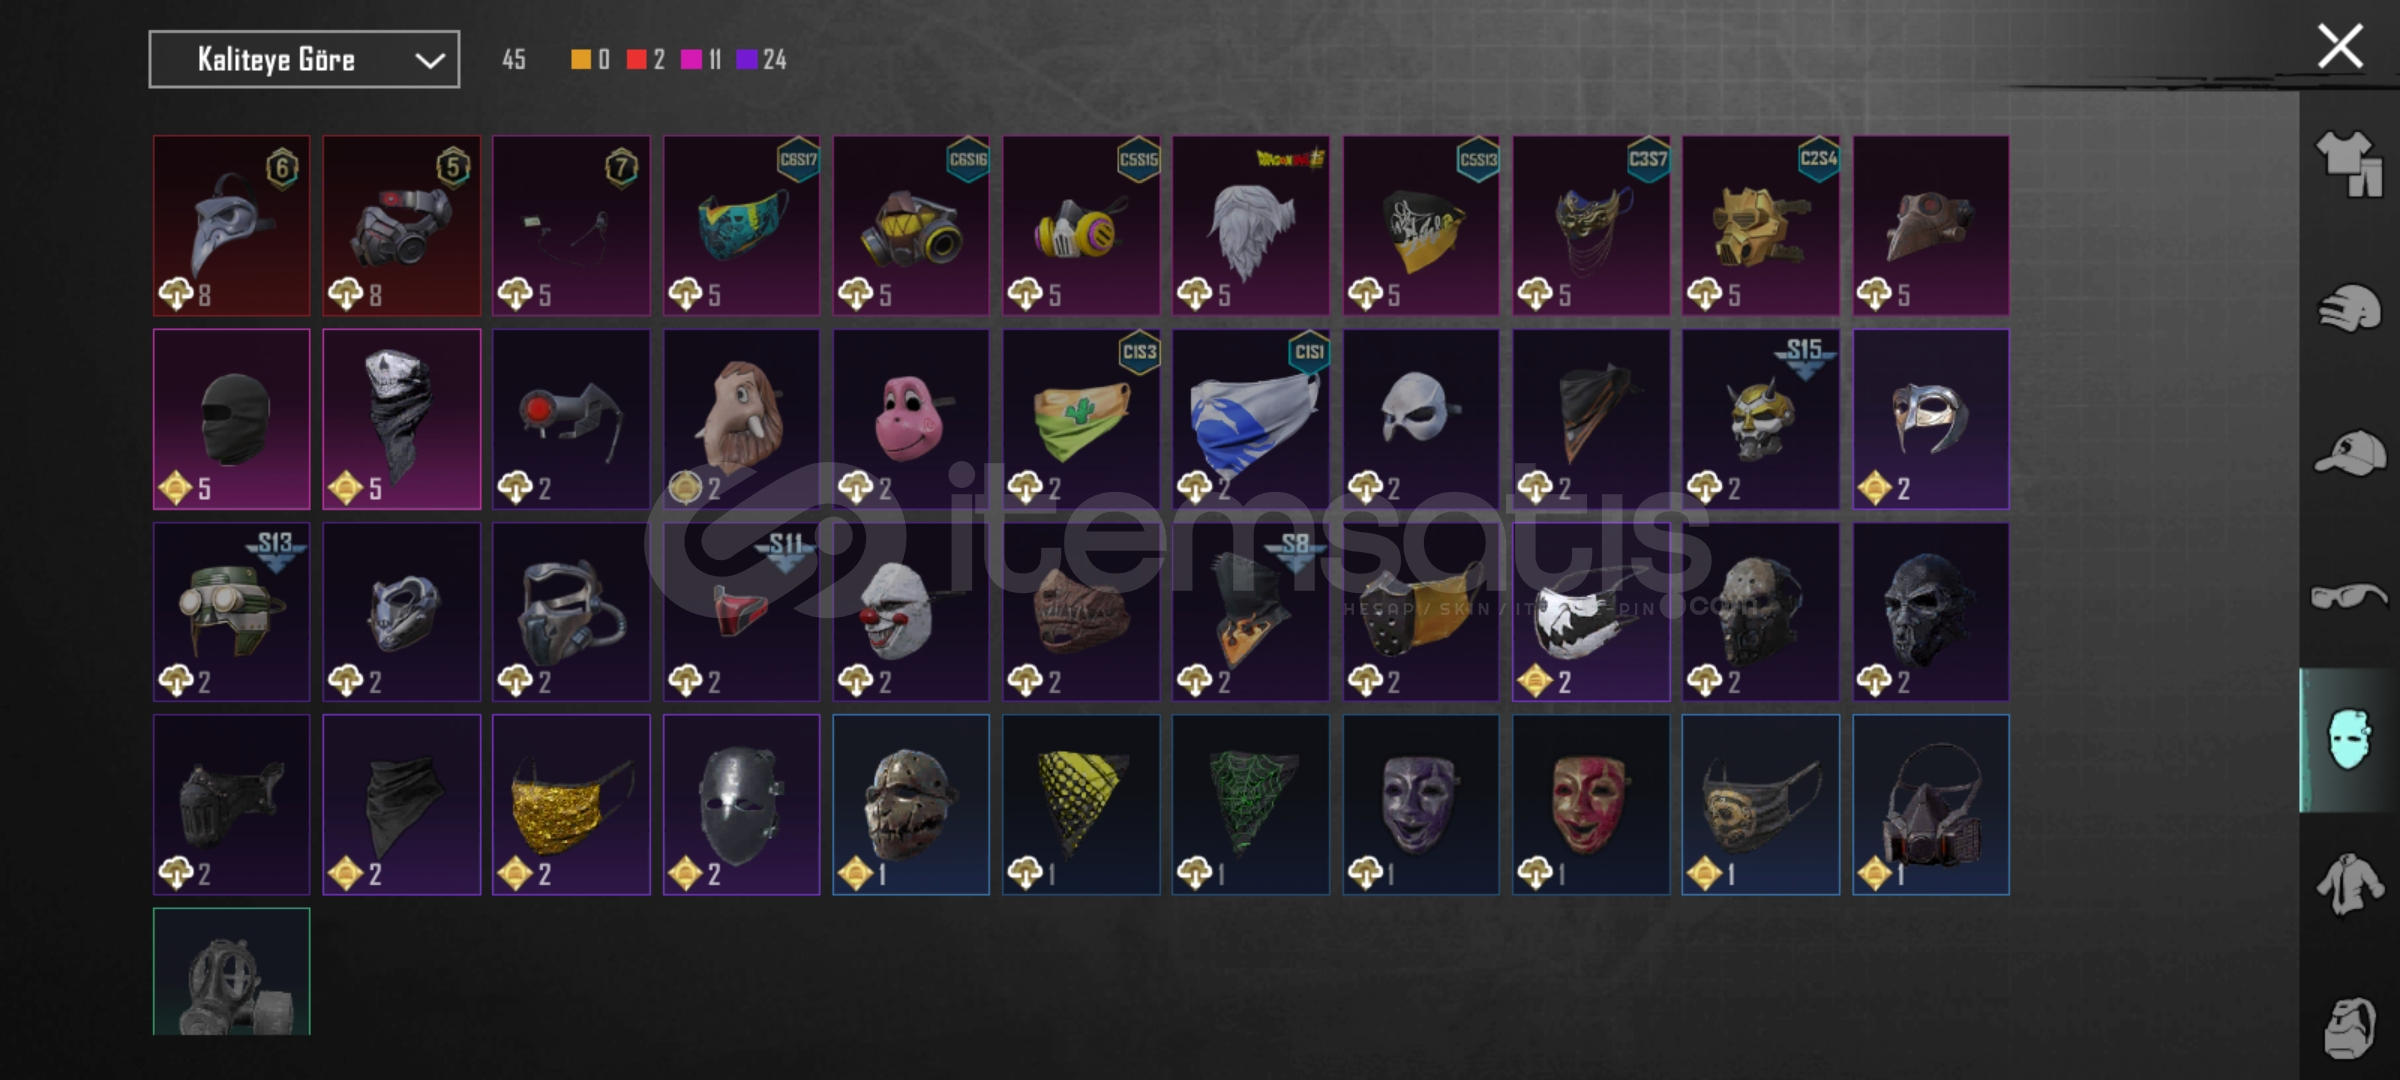Select the white spiky hair item
The image size is (2400, 1080).
(1251, 226)
